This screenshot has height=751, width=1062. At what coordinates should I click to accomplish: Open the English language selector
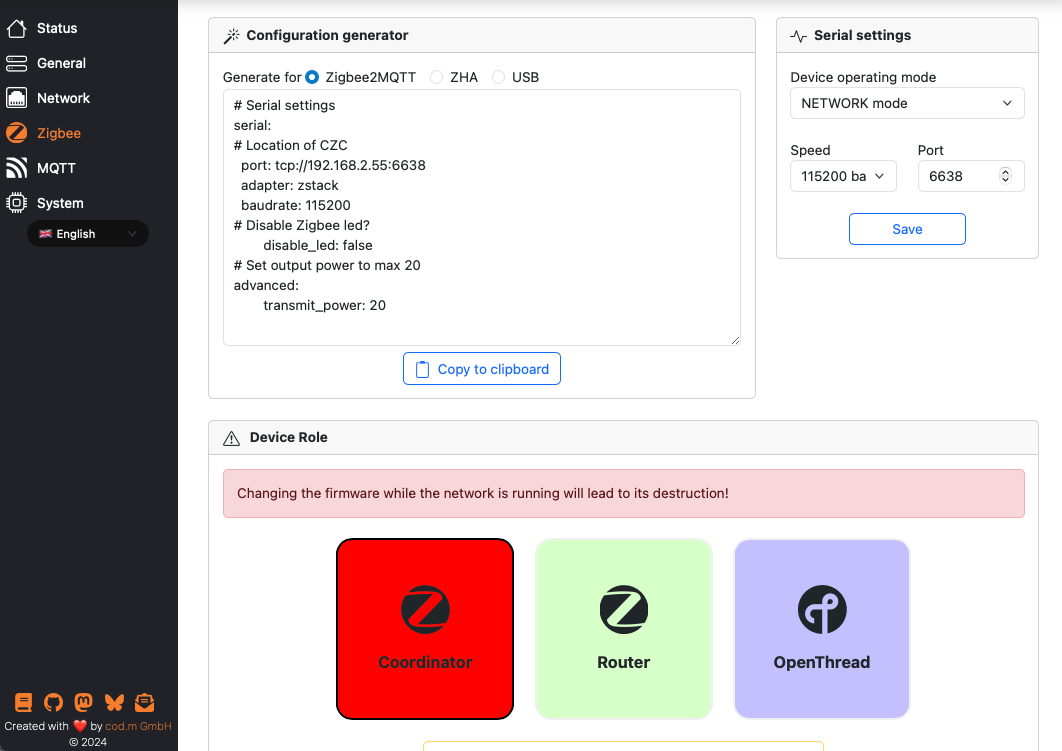[x=88, y=234]
